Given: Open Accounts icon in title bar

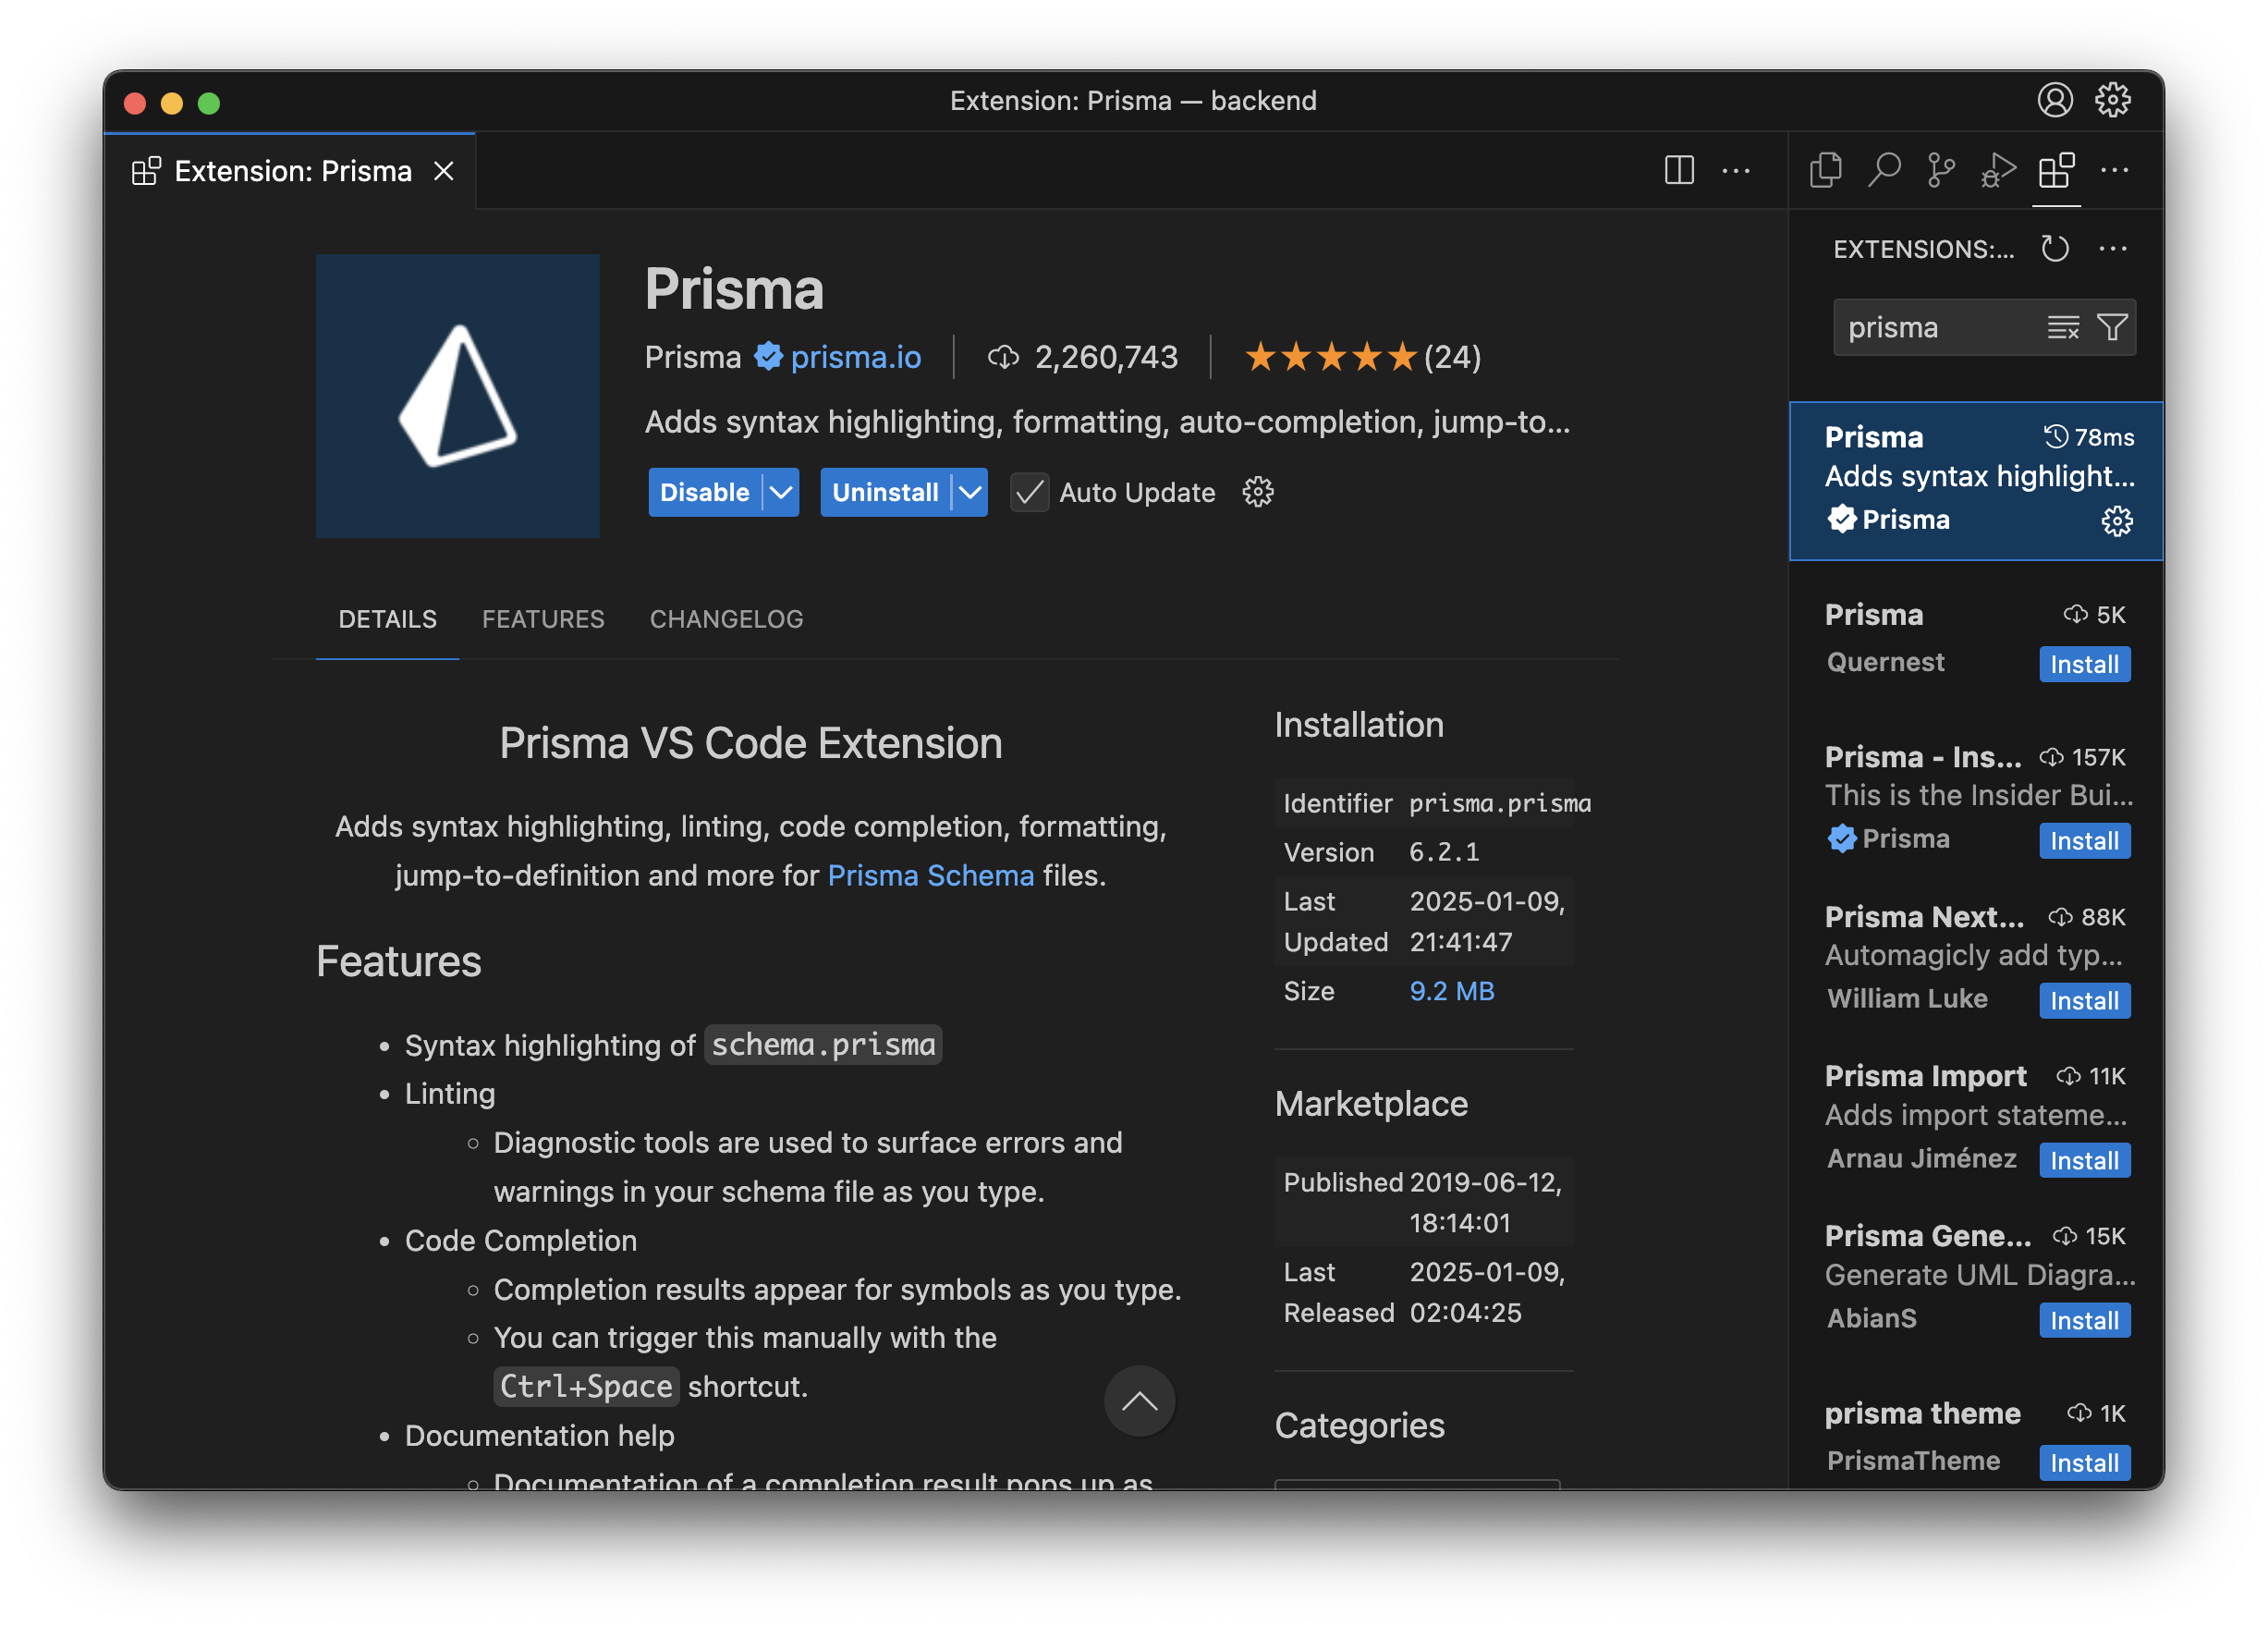Looking at the screenshot, I should tap(2055, 100).
